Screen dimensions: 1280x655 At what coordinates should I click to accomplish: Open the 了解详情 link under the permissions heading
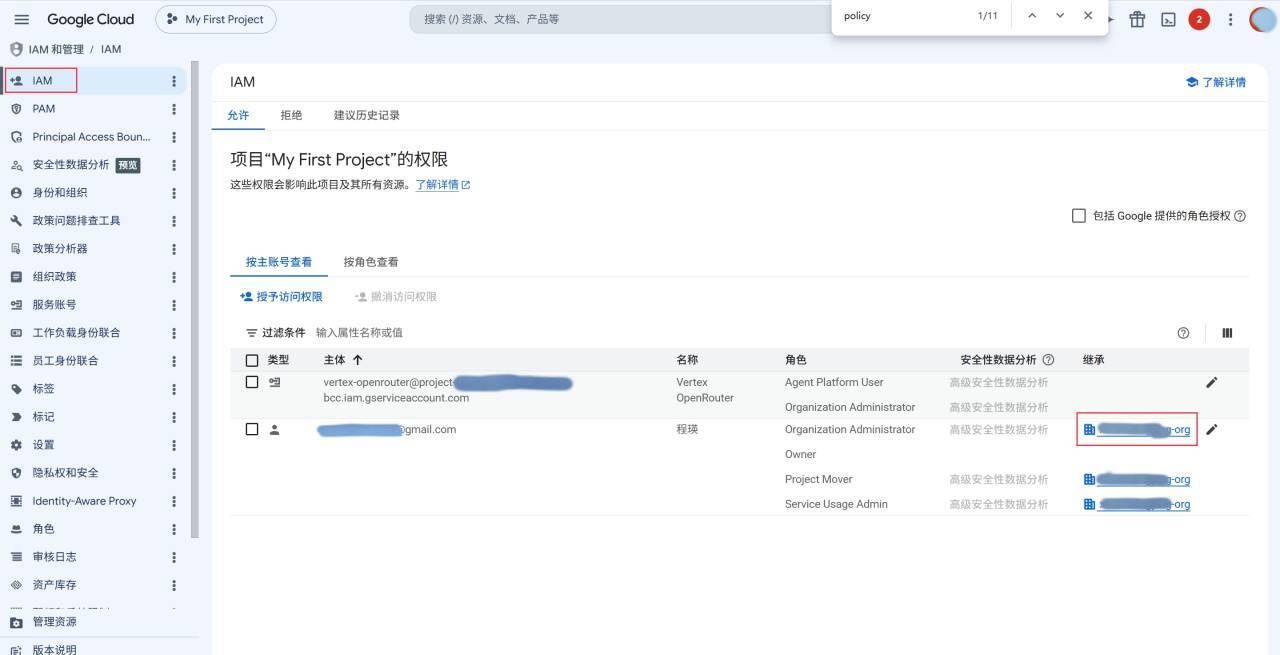pyautogui.click(x=443, y=185)
